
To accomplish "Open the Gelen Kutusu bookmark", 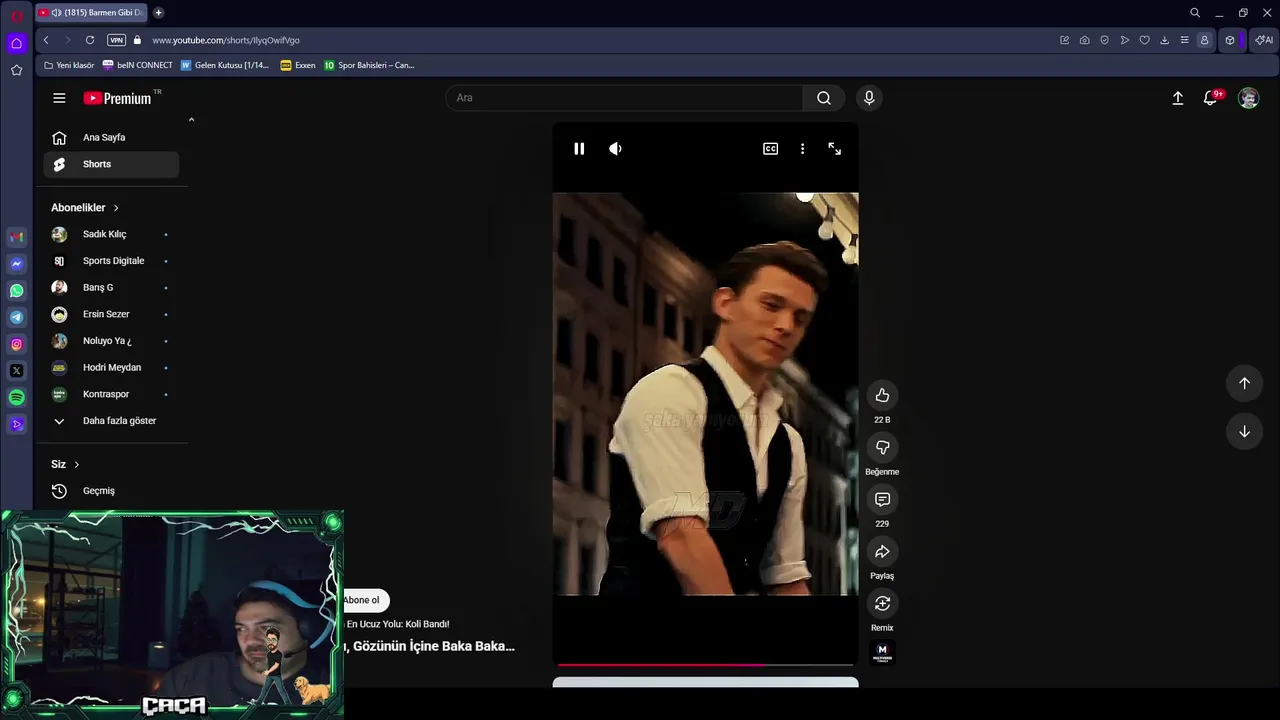I will 225,65.
